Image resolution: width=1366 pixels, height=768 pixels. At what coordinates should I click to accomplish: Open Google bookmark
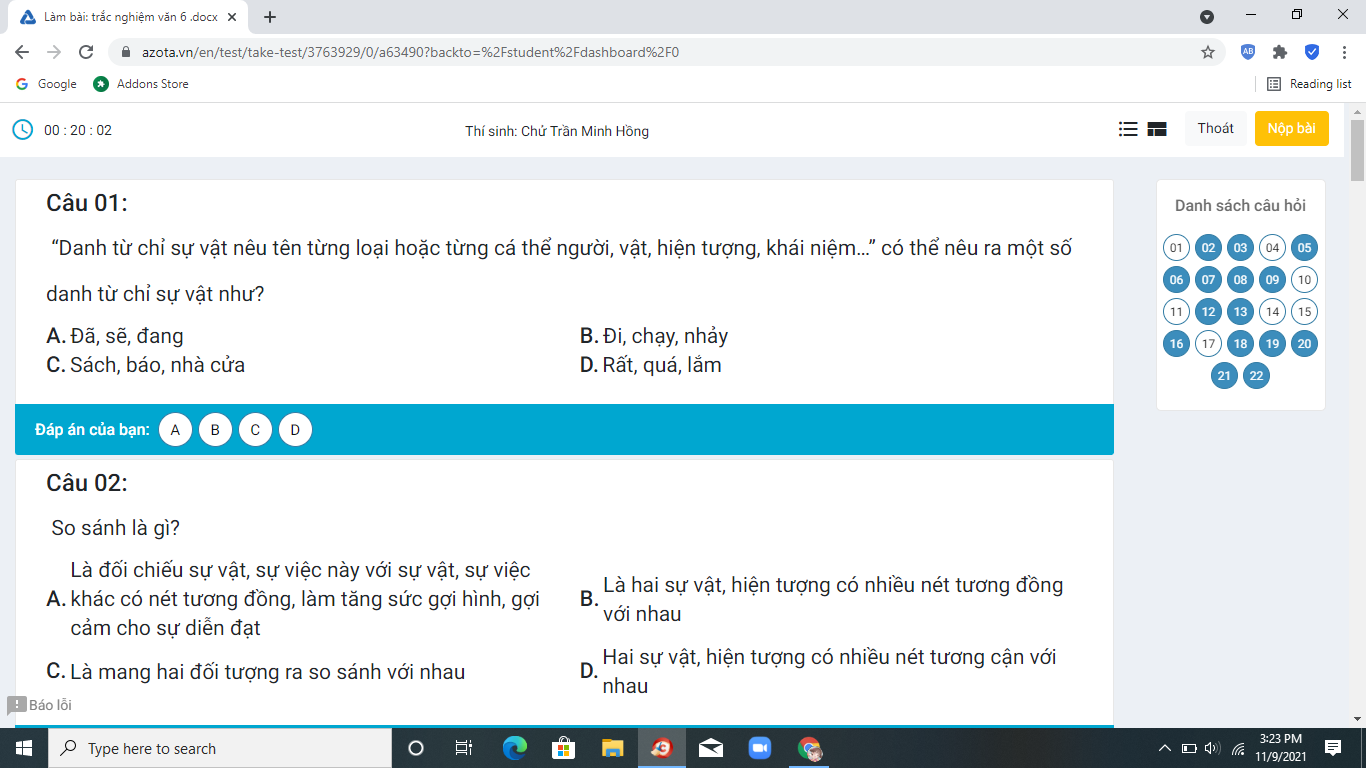point(46,84)
